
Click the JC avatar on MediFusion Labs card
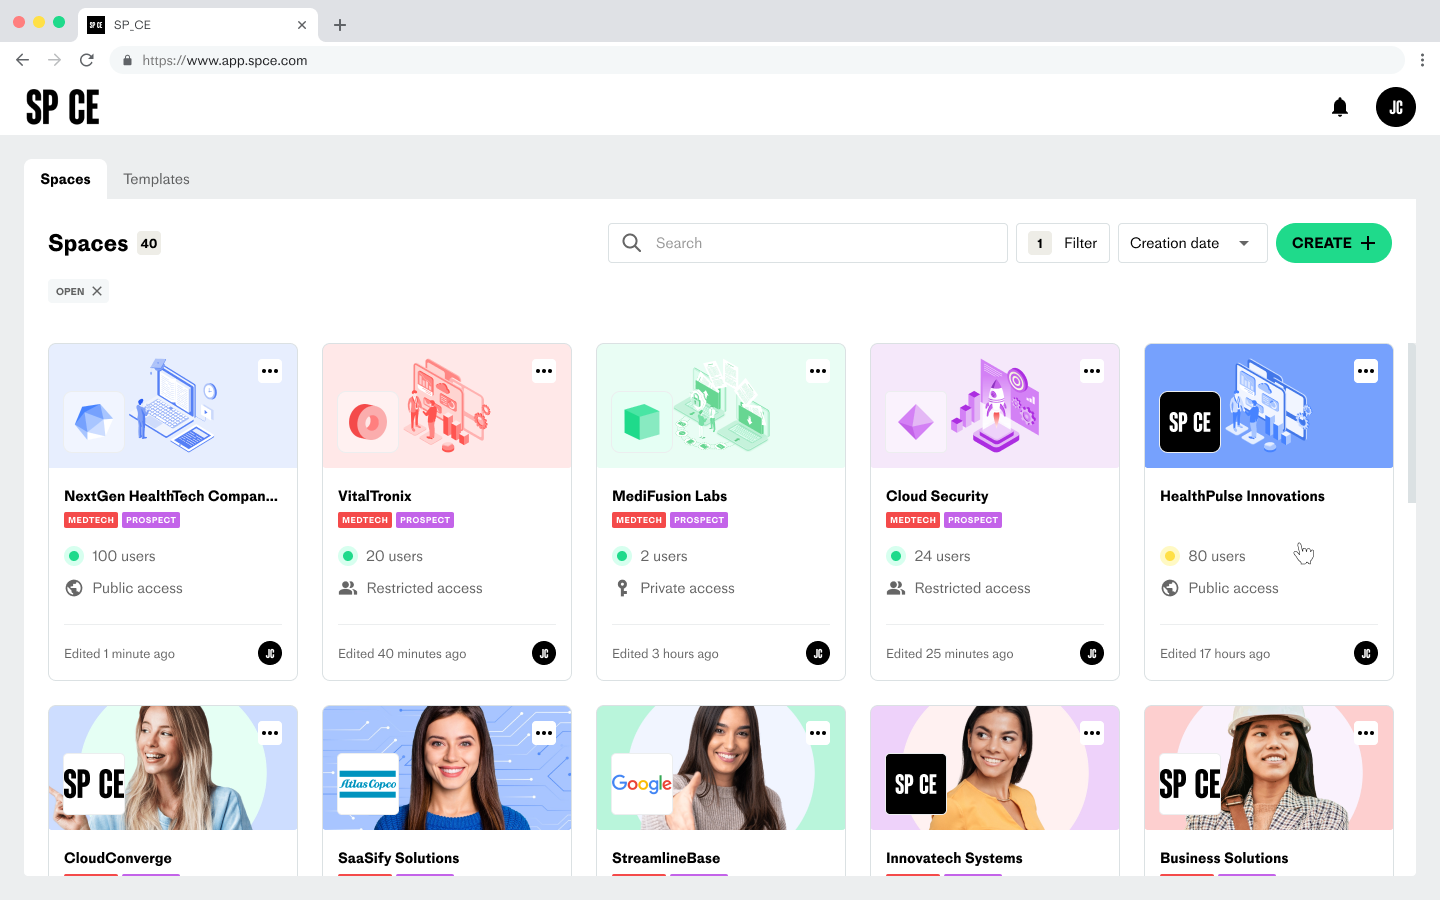click(818, 653)
